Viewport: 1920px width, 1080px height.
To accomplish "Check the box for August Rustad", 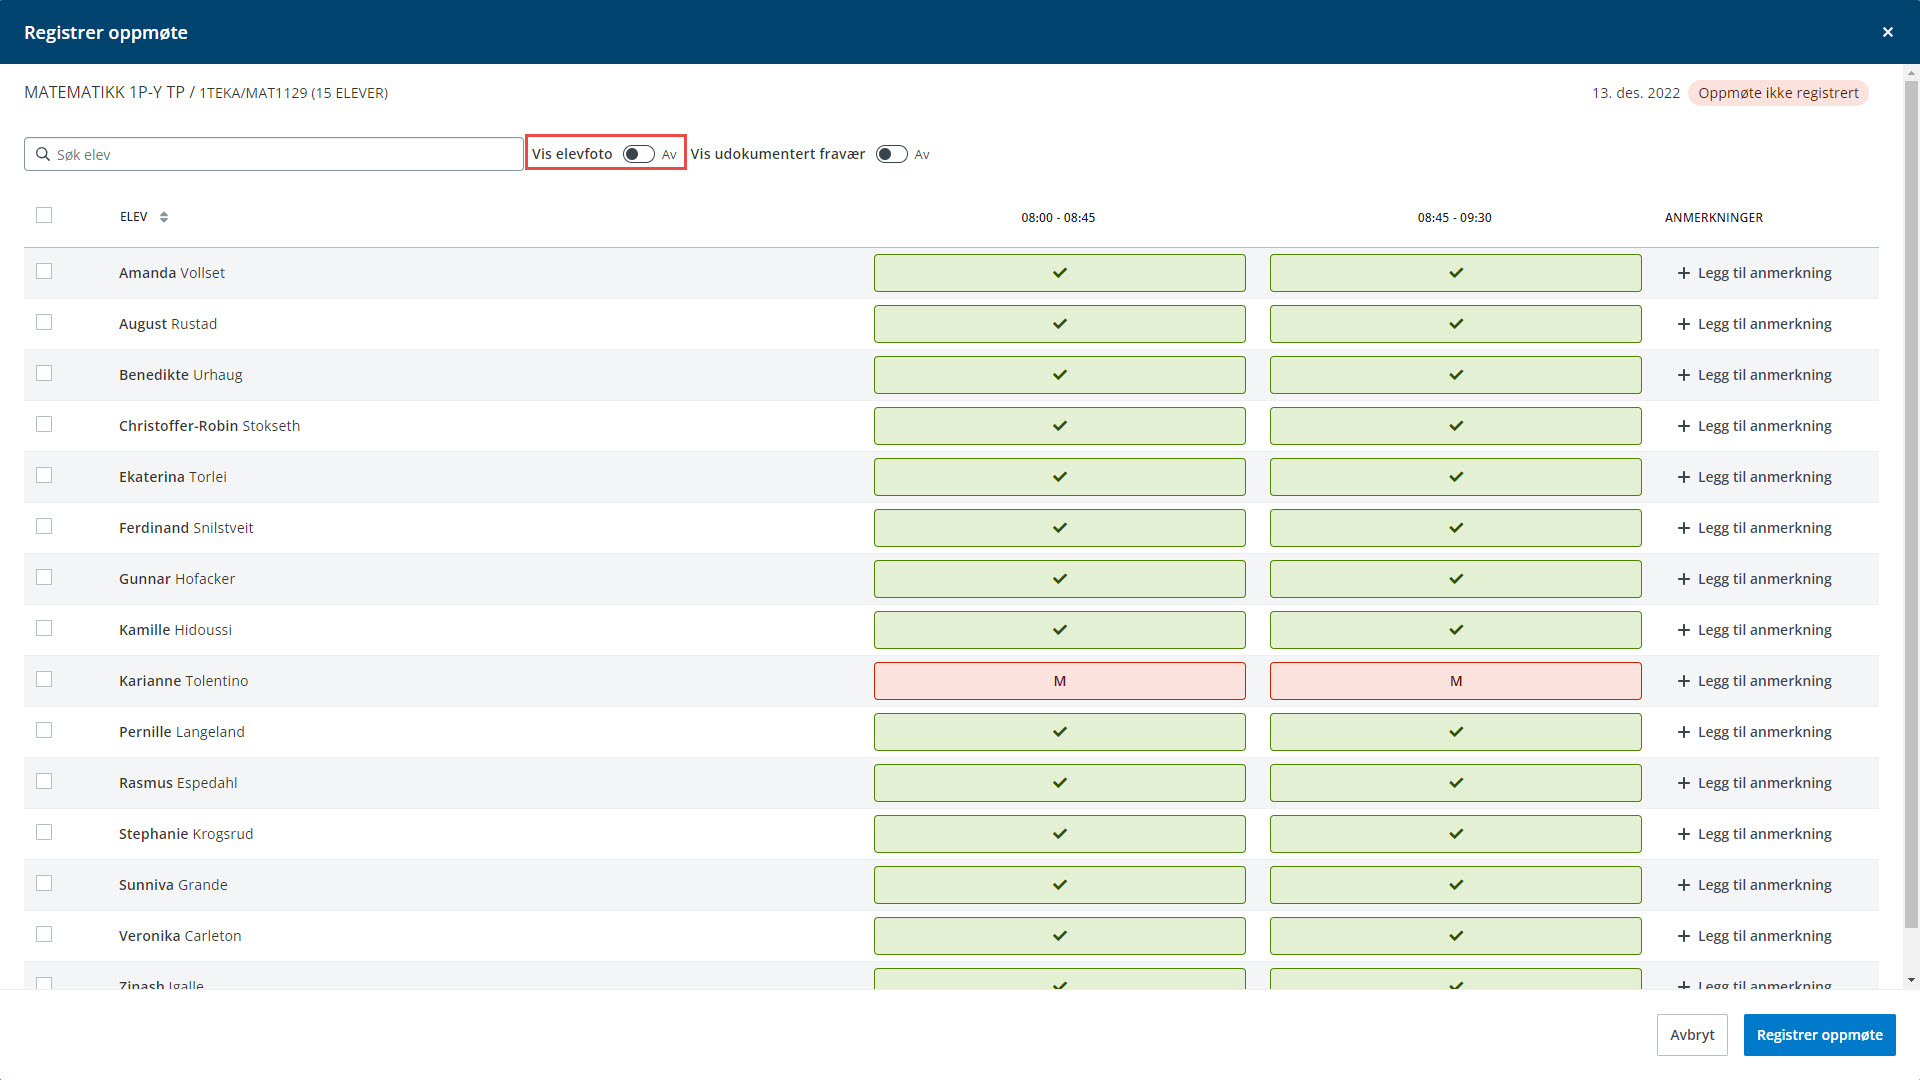I will pyautogui.click(x=44, y=322).
